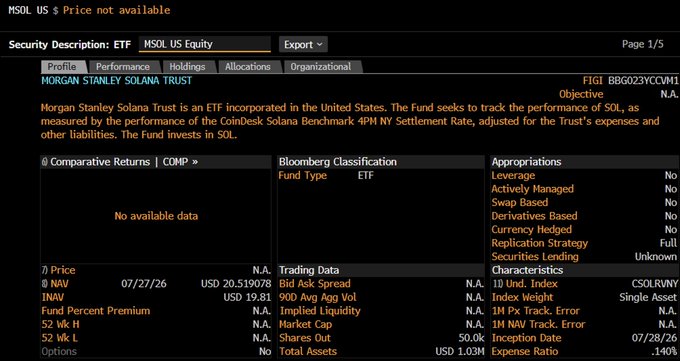Click the Bloomberg Classification header

pos(338,162)
